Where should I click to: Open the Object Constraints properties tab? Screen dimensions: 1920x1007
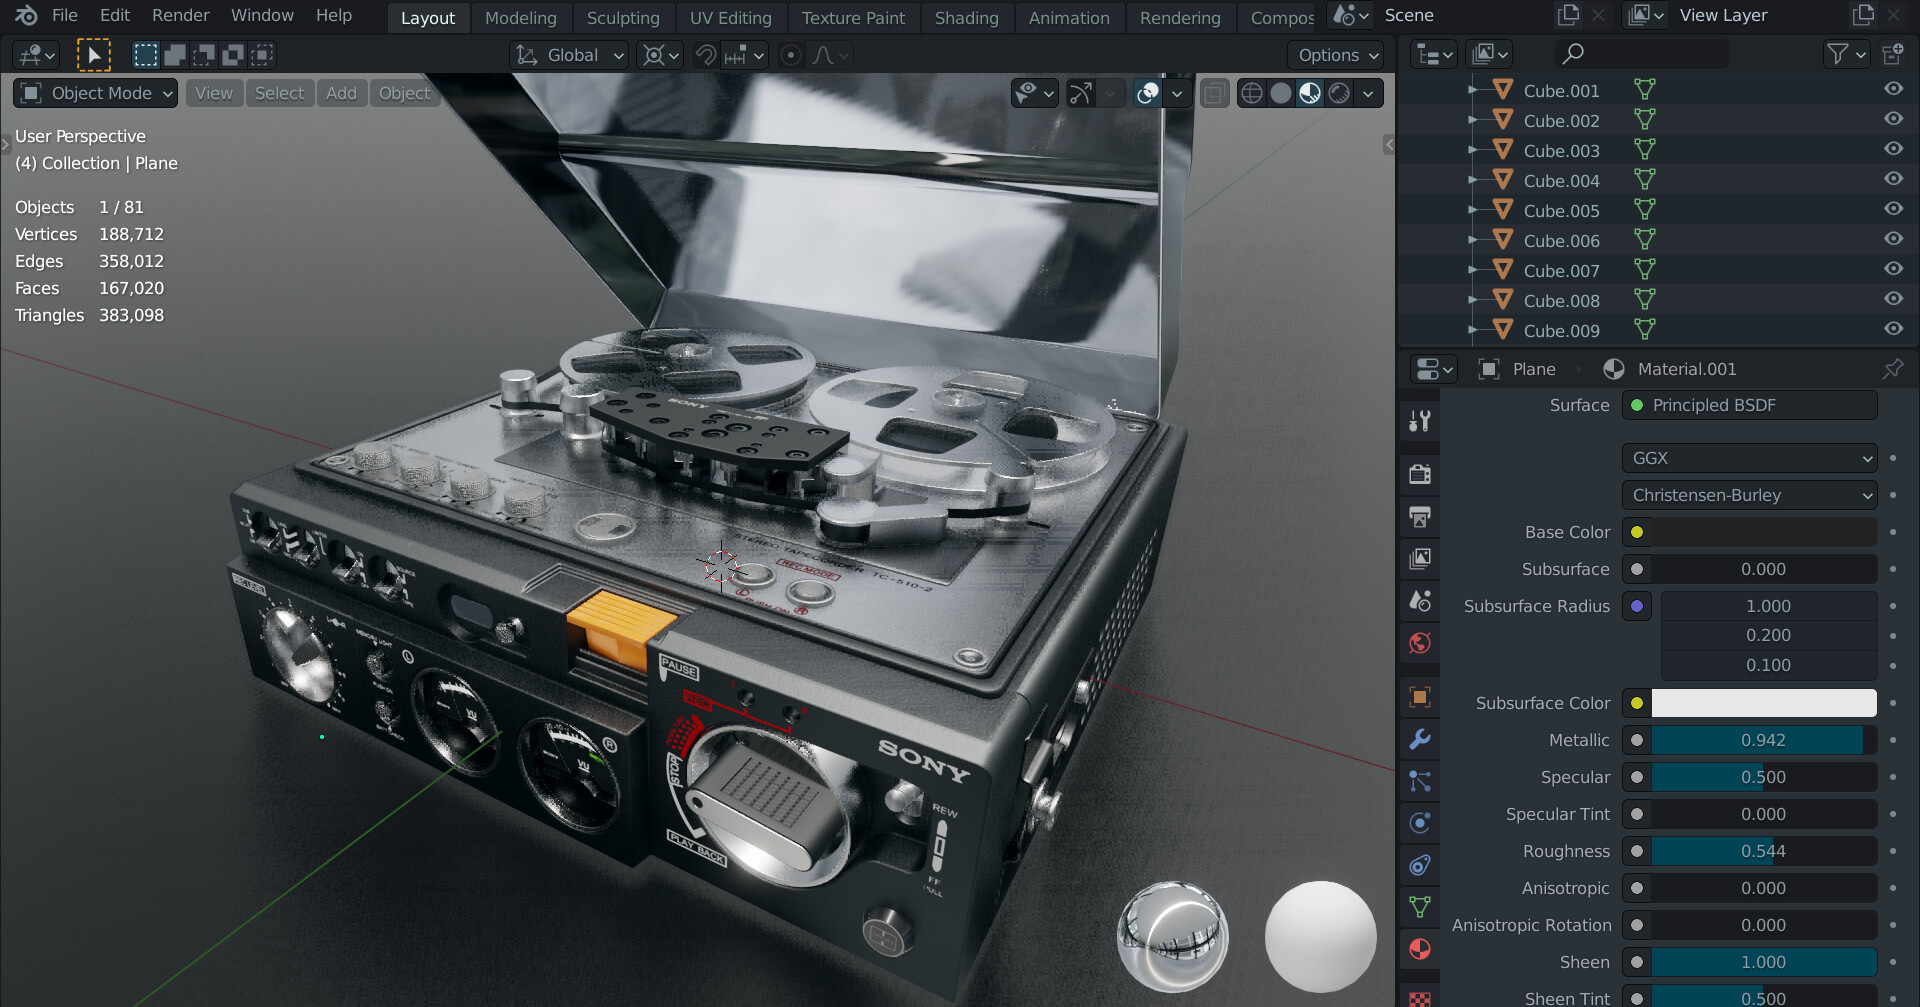pyautogui.click(x=1419, y=865)
